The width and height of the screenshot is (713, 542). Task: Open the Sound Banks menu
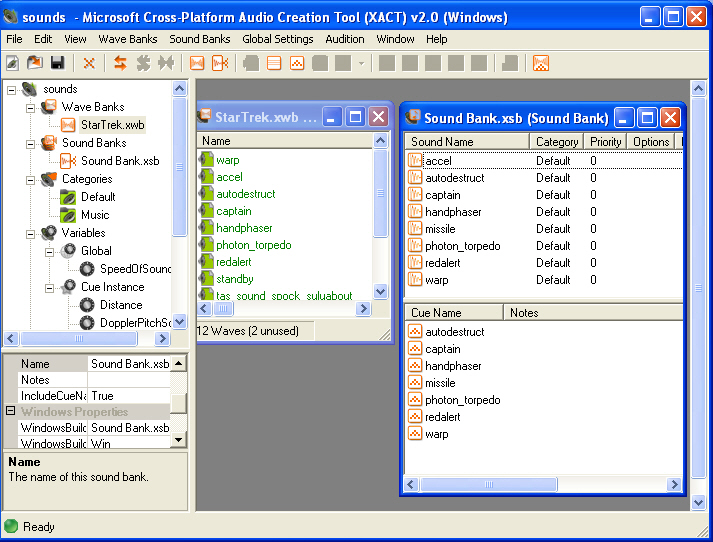pyautogui.click(x=200, y=39)
